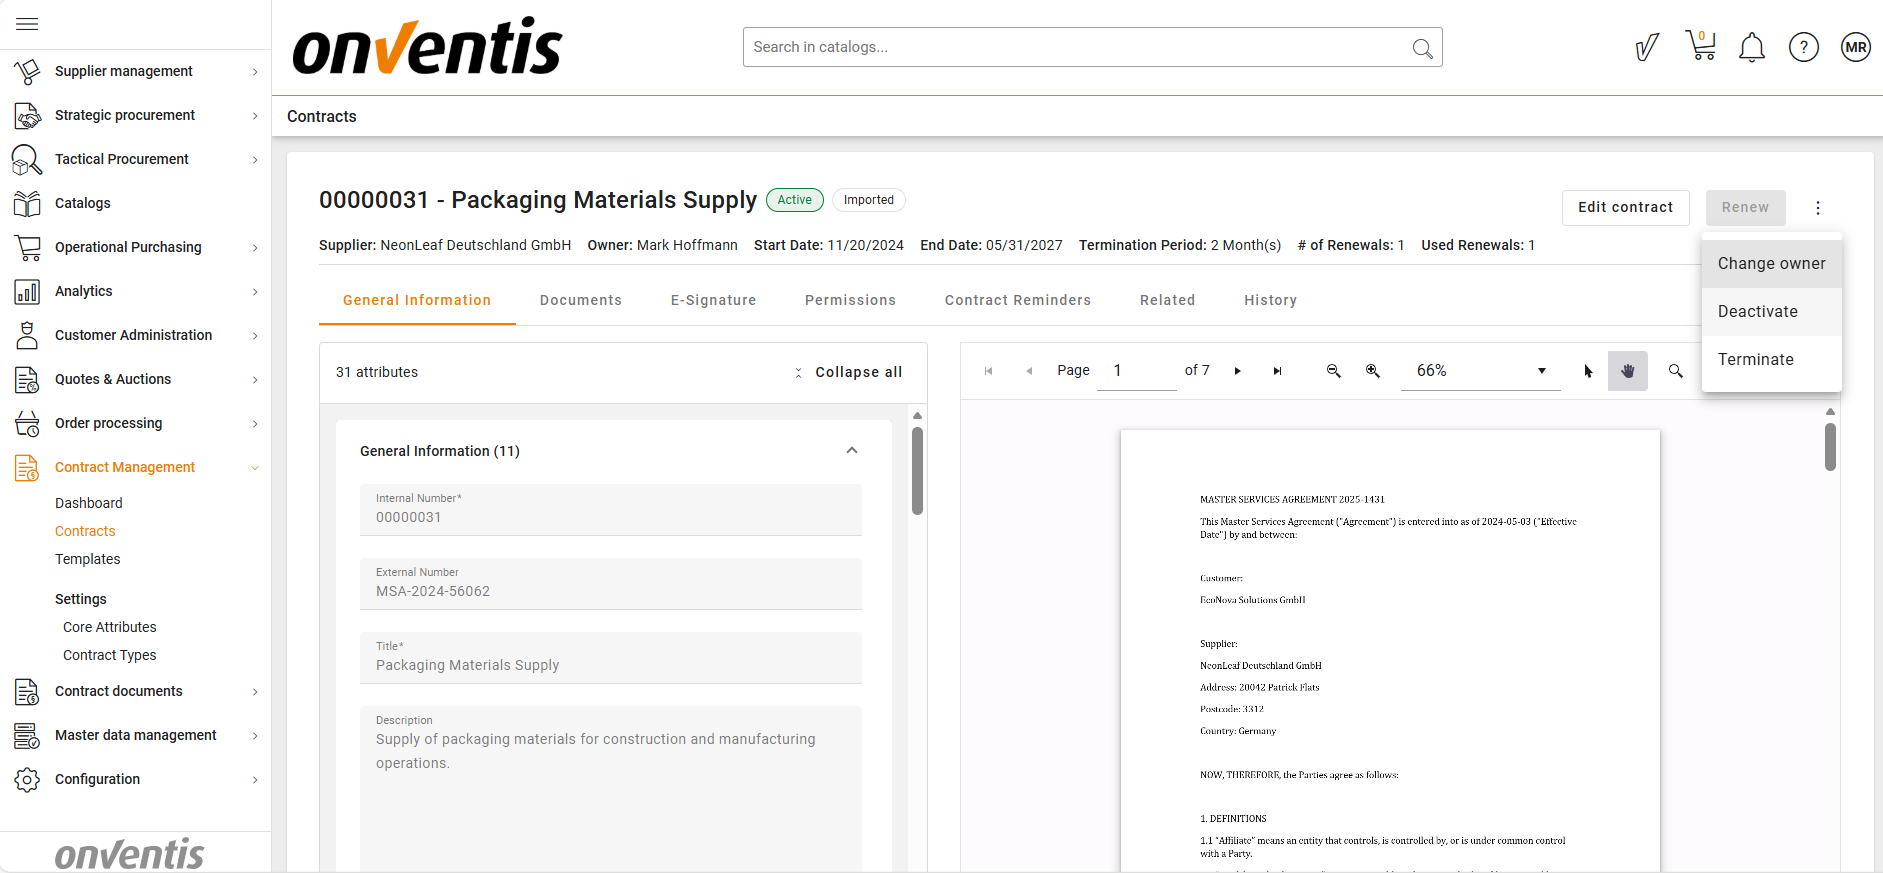Click the Search in catalogs field

click(1075, 47)
